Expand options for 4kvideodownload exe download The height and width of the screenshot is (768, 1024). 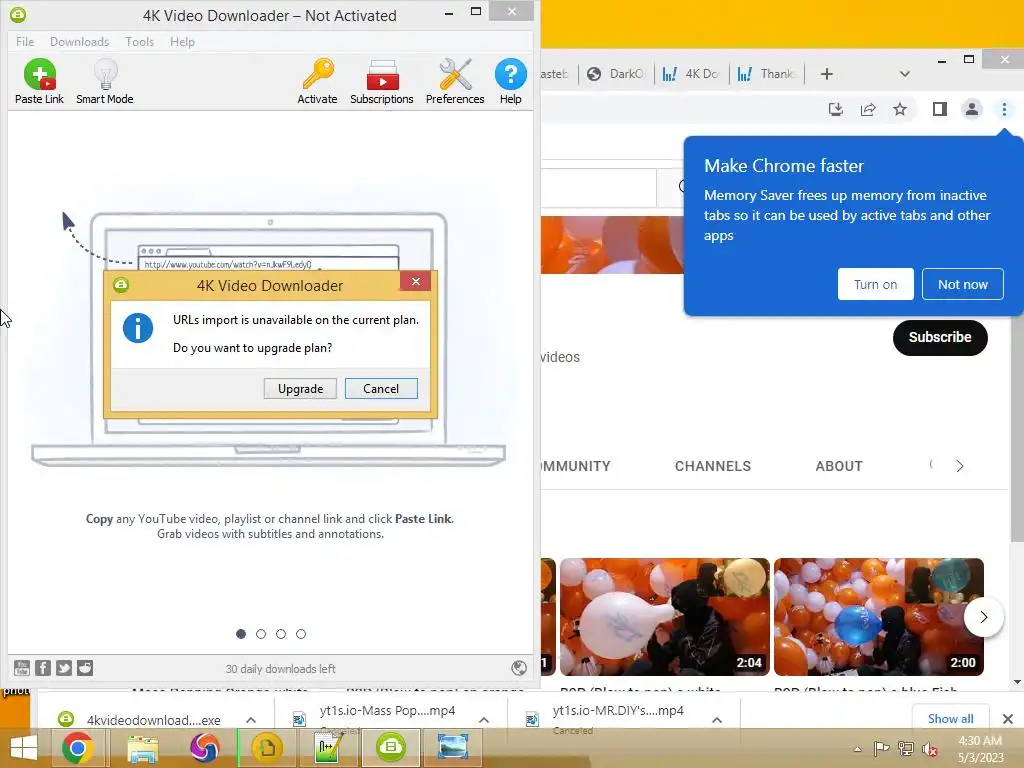click(x=251, y=720)
